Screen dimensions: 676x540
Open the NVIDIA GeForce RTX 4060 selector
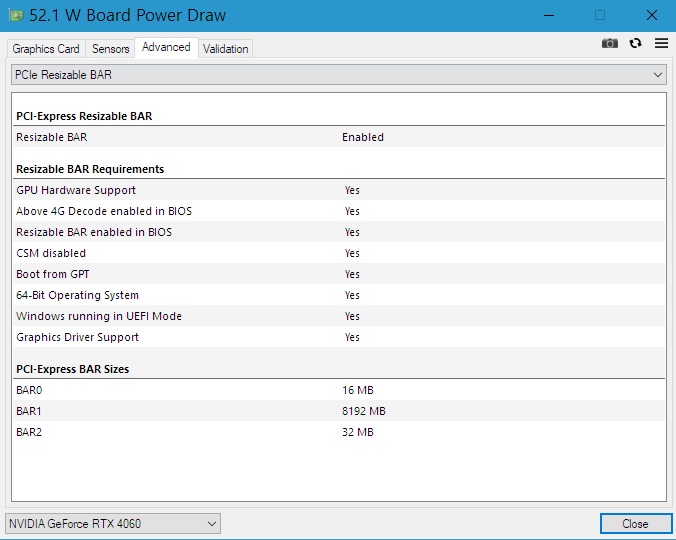point(113,523)
